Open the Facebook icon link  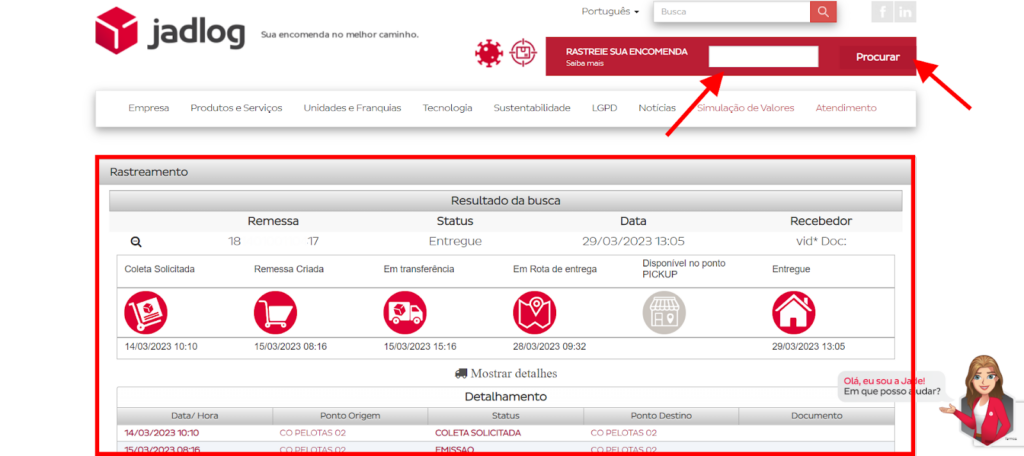tap(882, 12)
